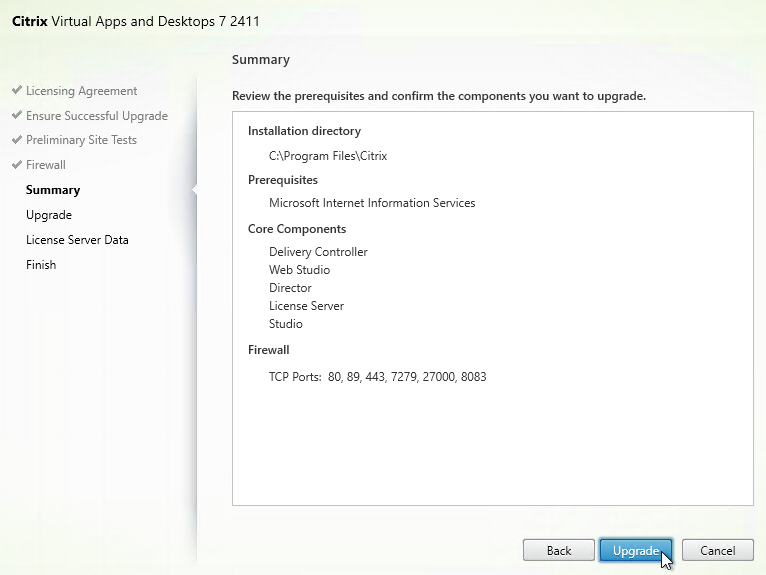Image resolution: width=766 pixels, height=575 pixels.
Task: Cancel the upgrade wizard
Action: [x=717, y=551]
